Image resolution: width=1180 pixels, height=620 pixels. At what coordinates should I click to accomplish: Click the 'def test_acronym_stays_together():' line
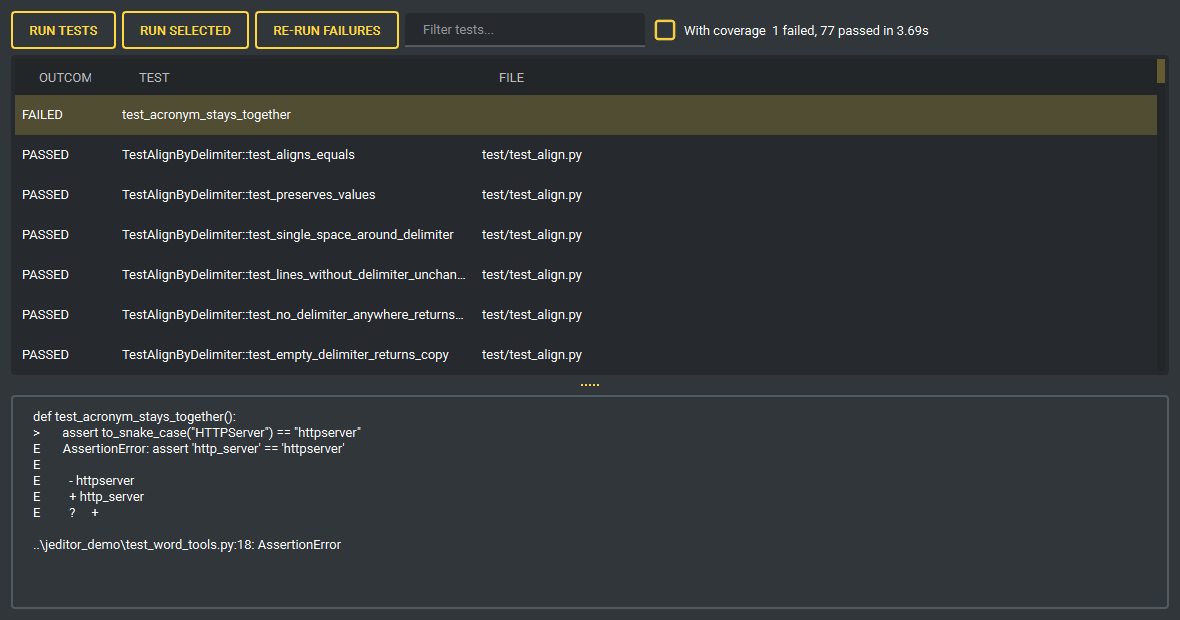(x=135, y=417)
